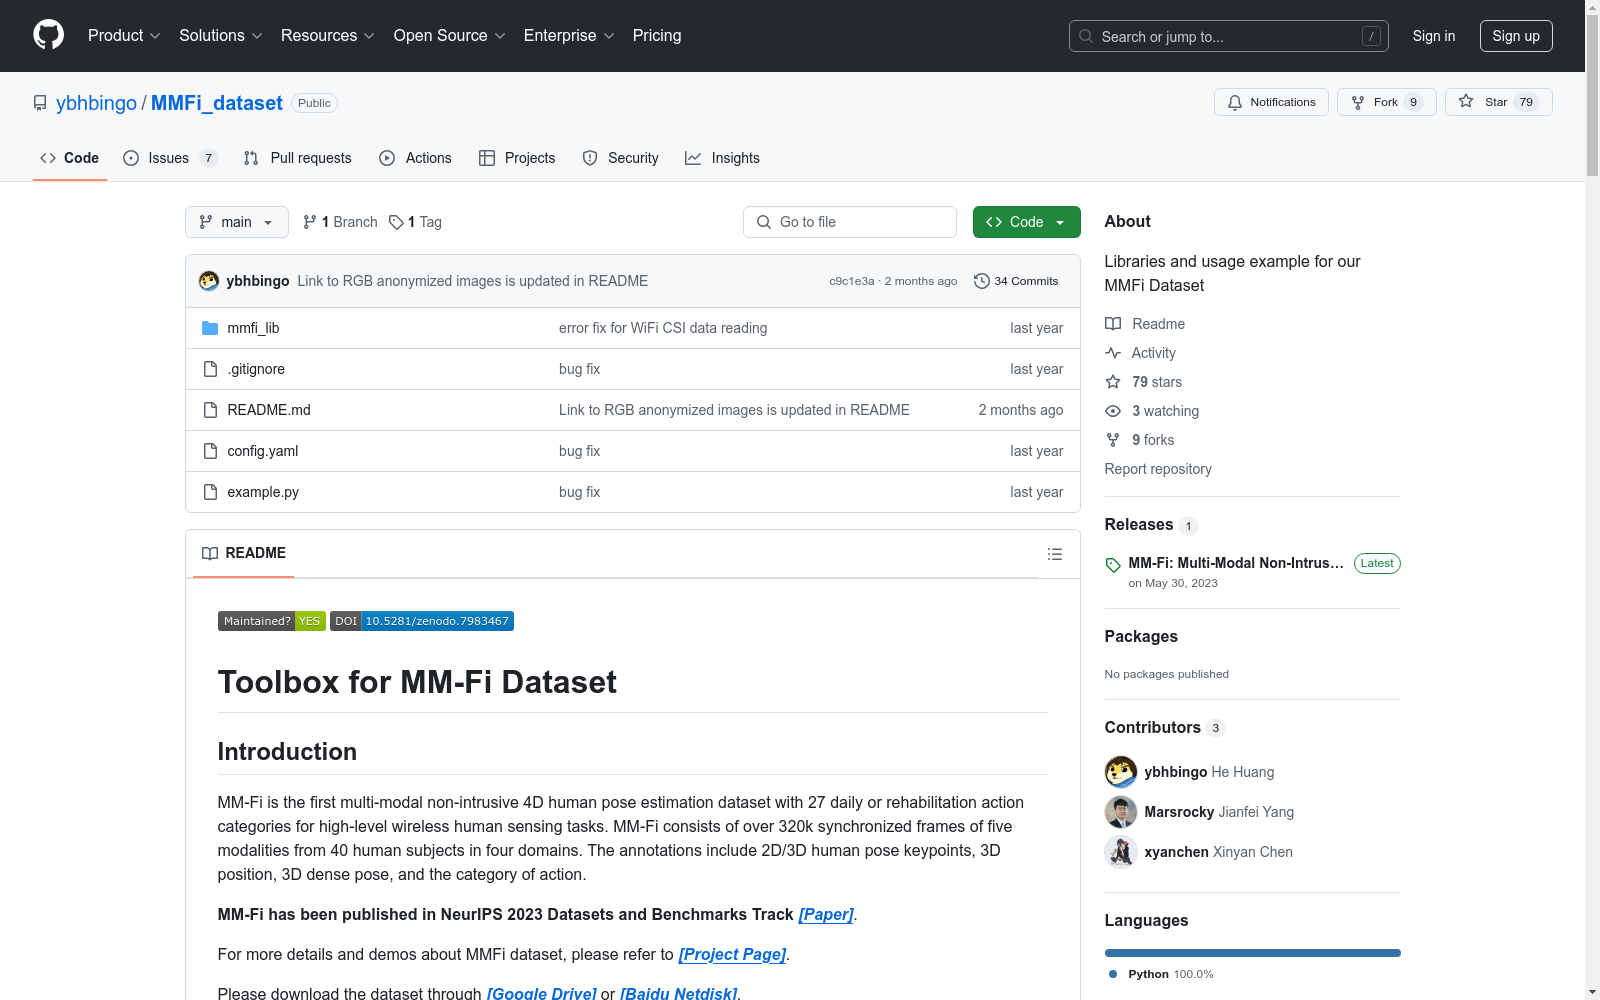1600x1000 pixels.
Task: Click the Notifications button
Action: click(1271, 102)
